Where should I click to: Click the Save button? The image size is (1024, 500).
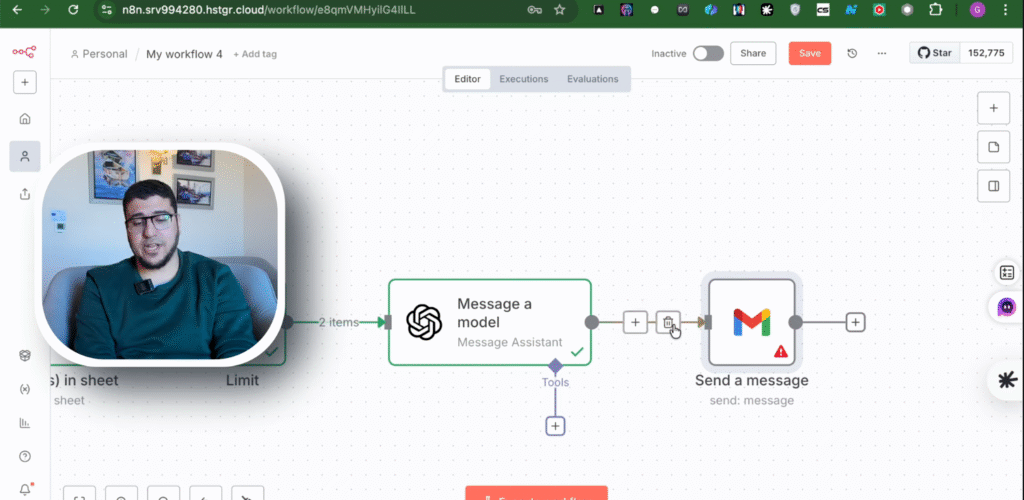tap(809, 54)
